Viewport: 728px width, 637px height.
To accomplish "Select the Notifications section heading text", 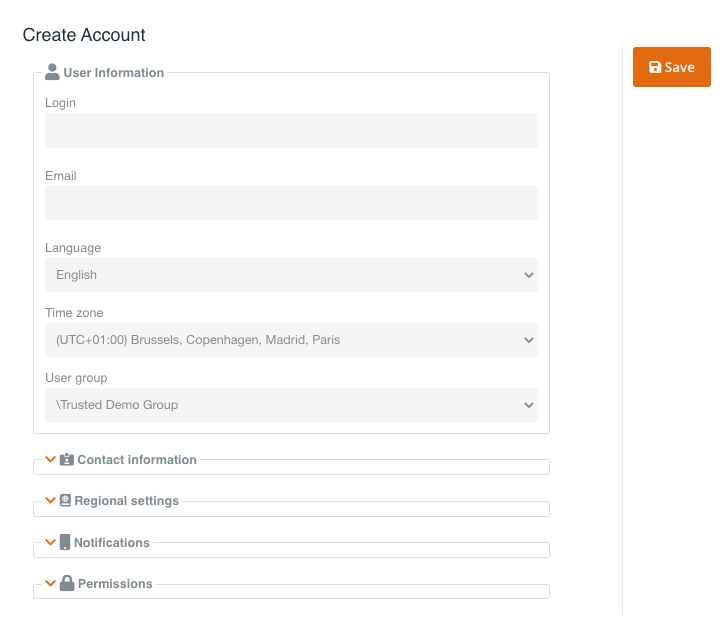I will 112,542.
